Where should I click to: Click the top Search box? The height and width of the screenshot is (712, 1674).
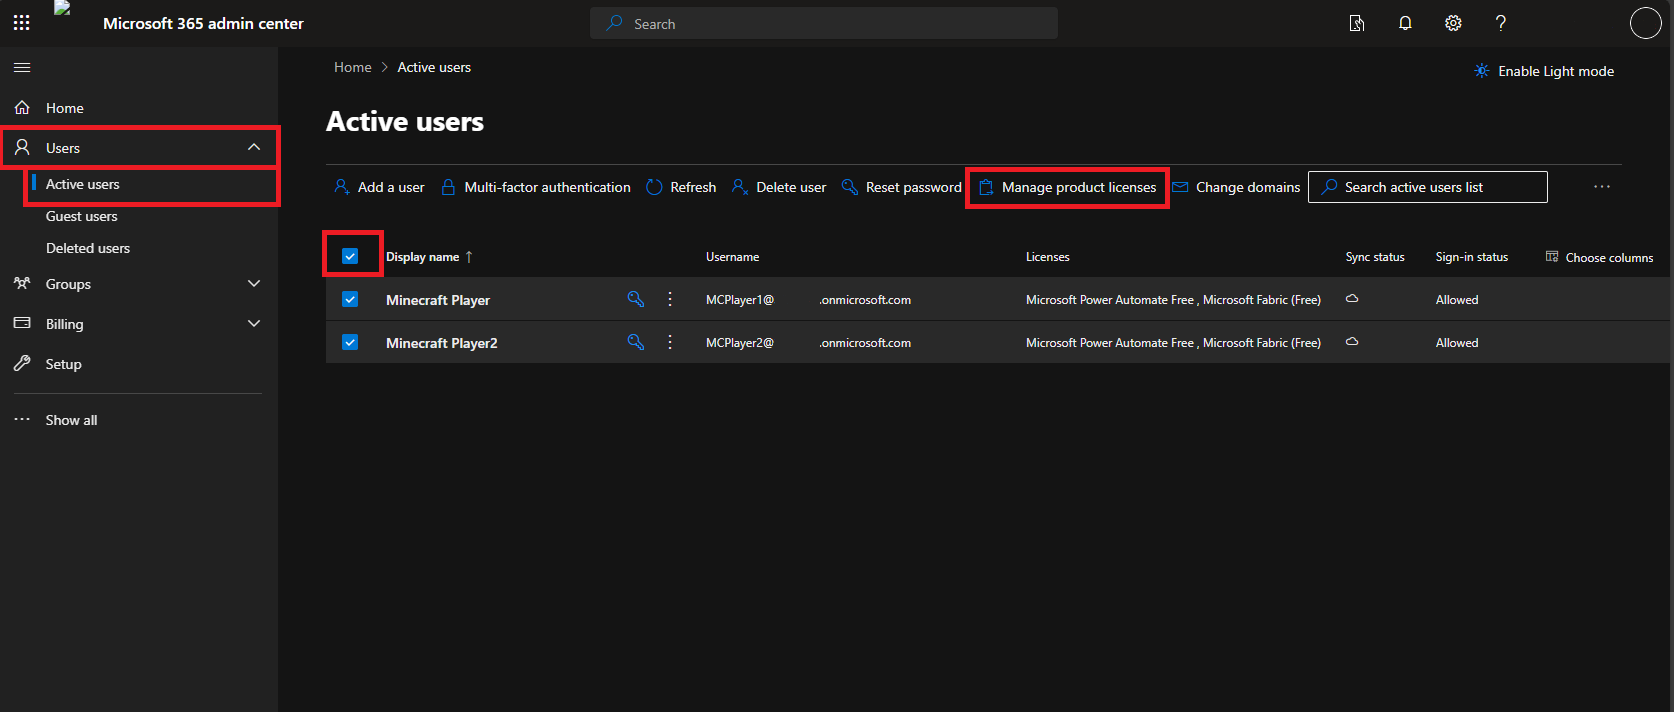click(824, 23)
